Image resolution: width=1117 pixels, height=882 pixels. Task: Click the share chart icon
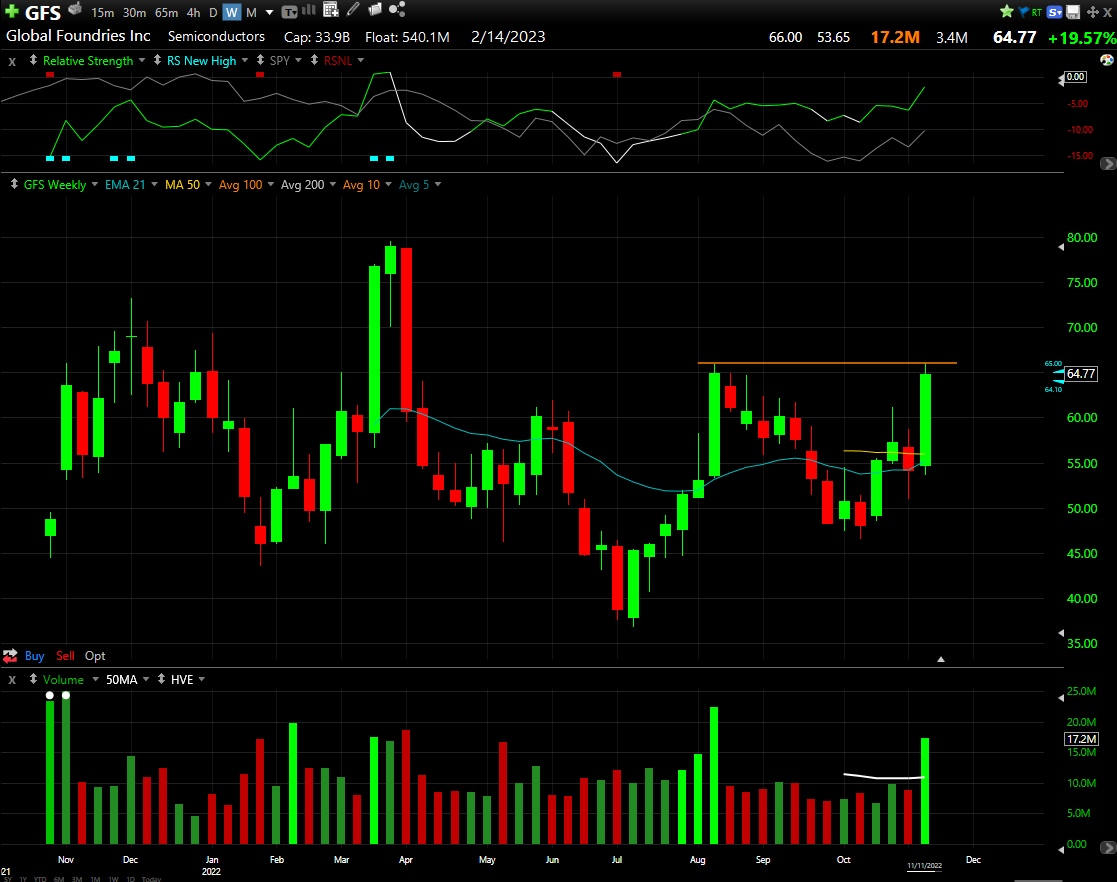[x=397, y=9]
